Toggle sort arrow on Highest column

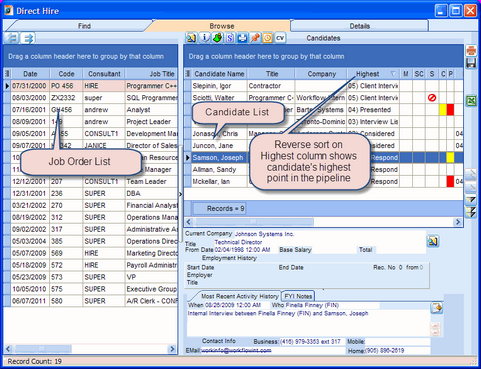[393, 74]
